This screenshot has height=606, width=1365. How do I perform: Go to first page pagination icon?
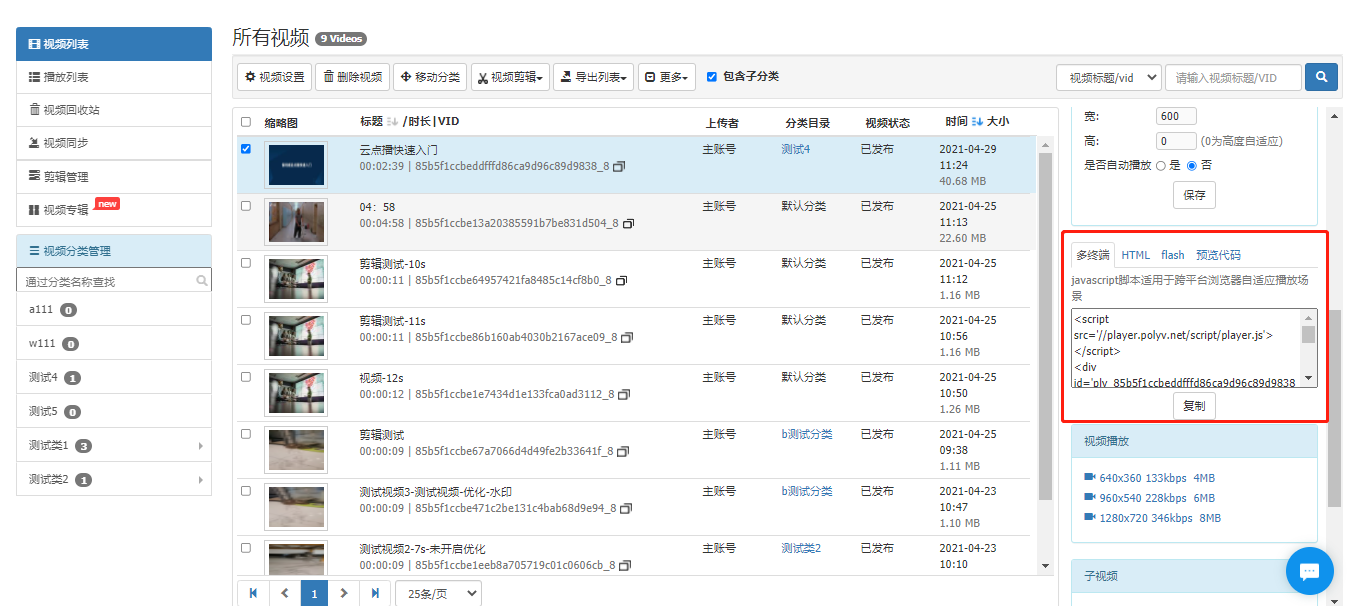point(253,593)
